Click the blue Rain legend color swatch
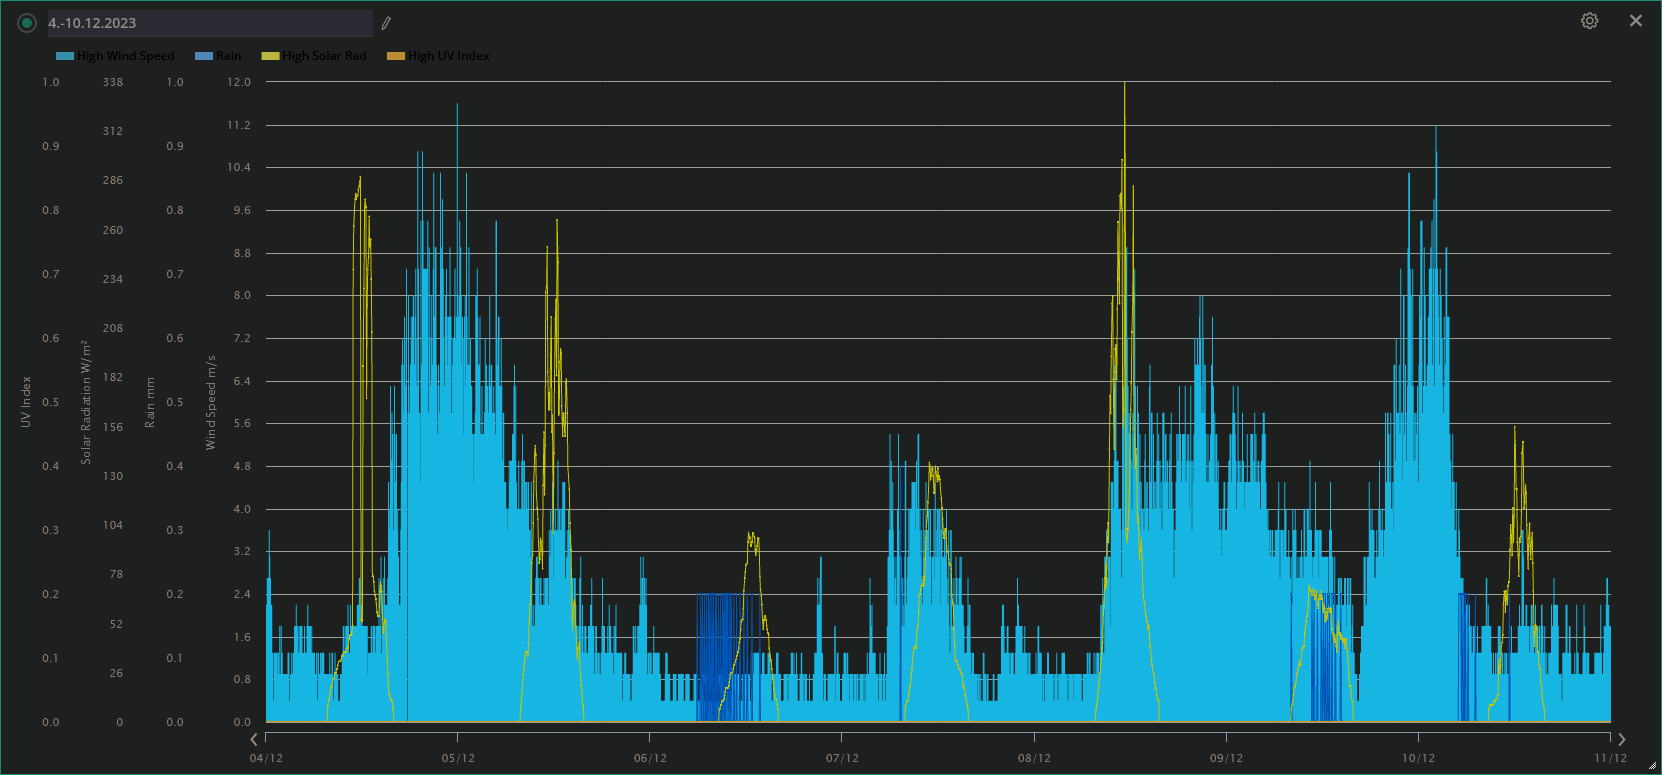The width and height of the screenshot is (1662, 775). pyautogui.click(x=204, y=56)
